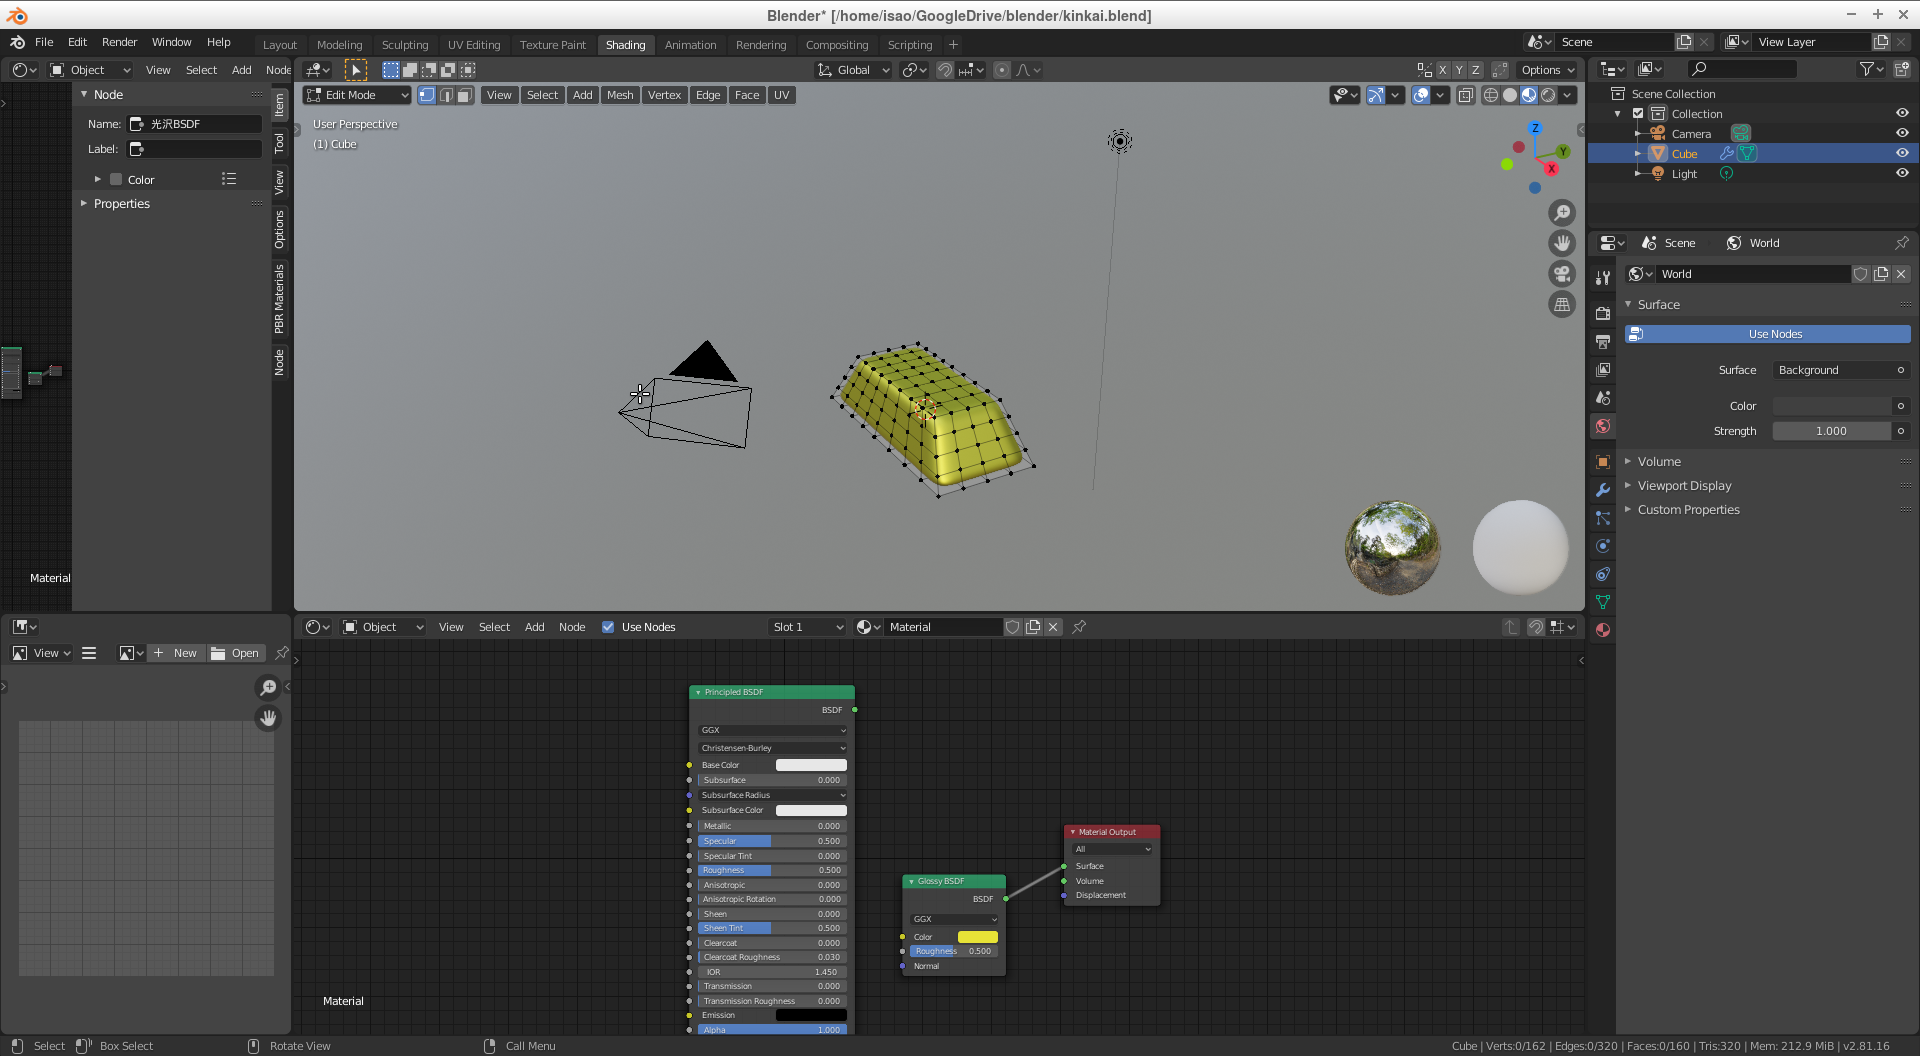Switch to the UV Editing workspace tab
The height and width of the screenshot is (1056, 1920).
(x=473, y=45)
